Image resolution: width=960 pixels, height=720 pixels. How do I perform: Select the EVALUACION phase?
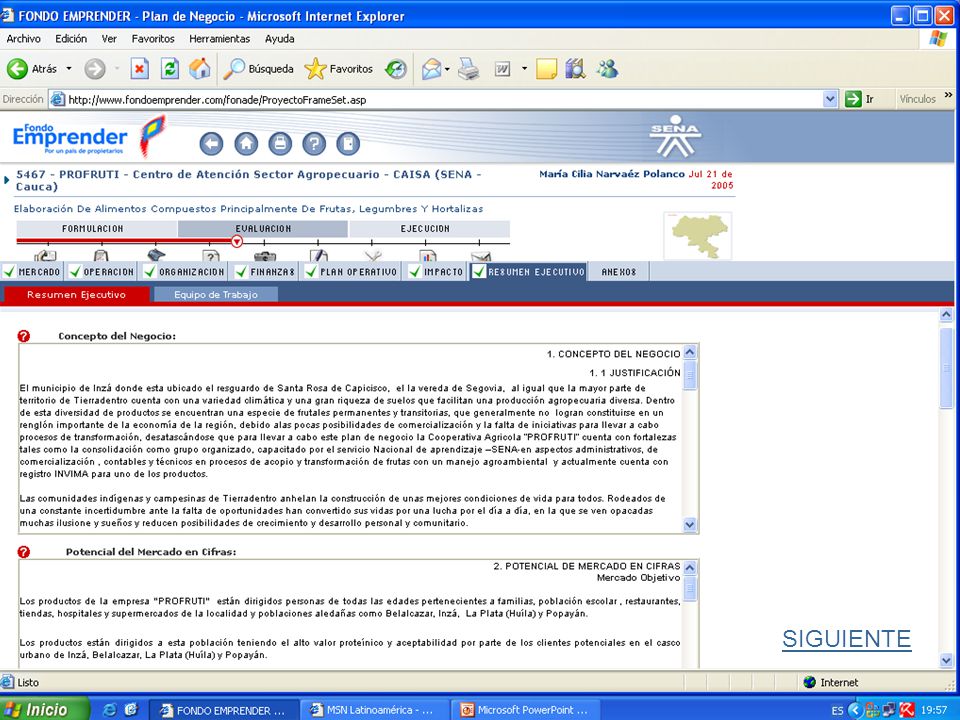tap(263, 228)
